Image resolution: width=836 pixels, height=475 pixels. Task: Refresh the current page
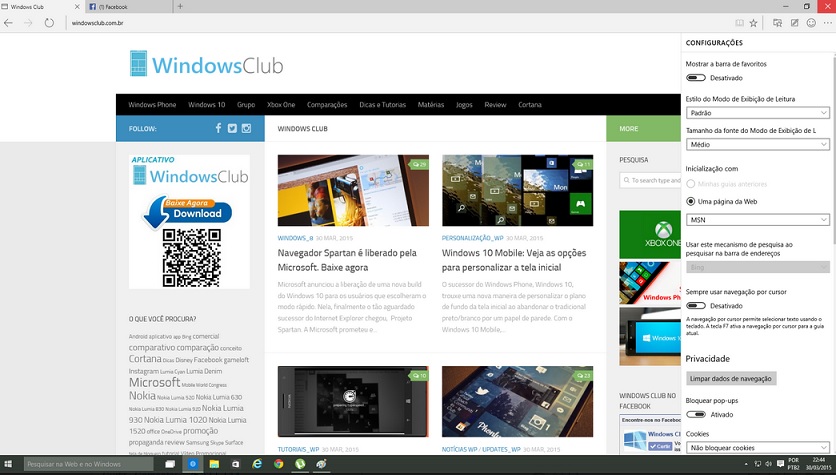(49, 22)
